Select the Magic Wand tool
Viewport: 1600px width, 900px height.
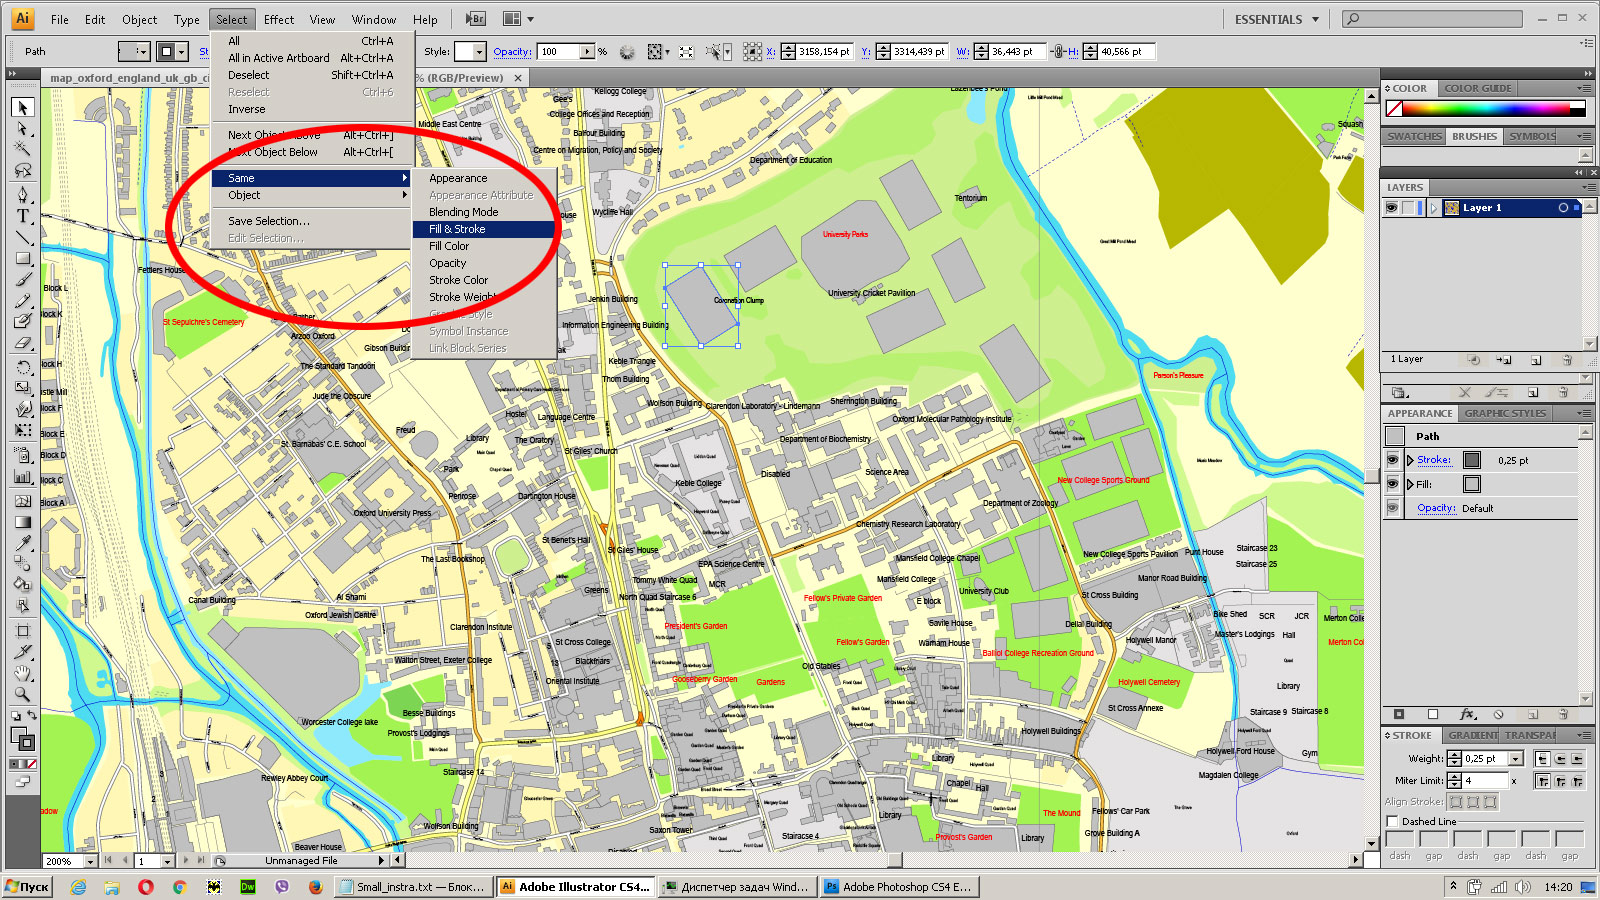pyautogui.click(x=22, y=148)
